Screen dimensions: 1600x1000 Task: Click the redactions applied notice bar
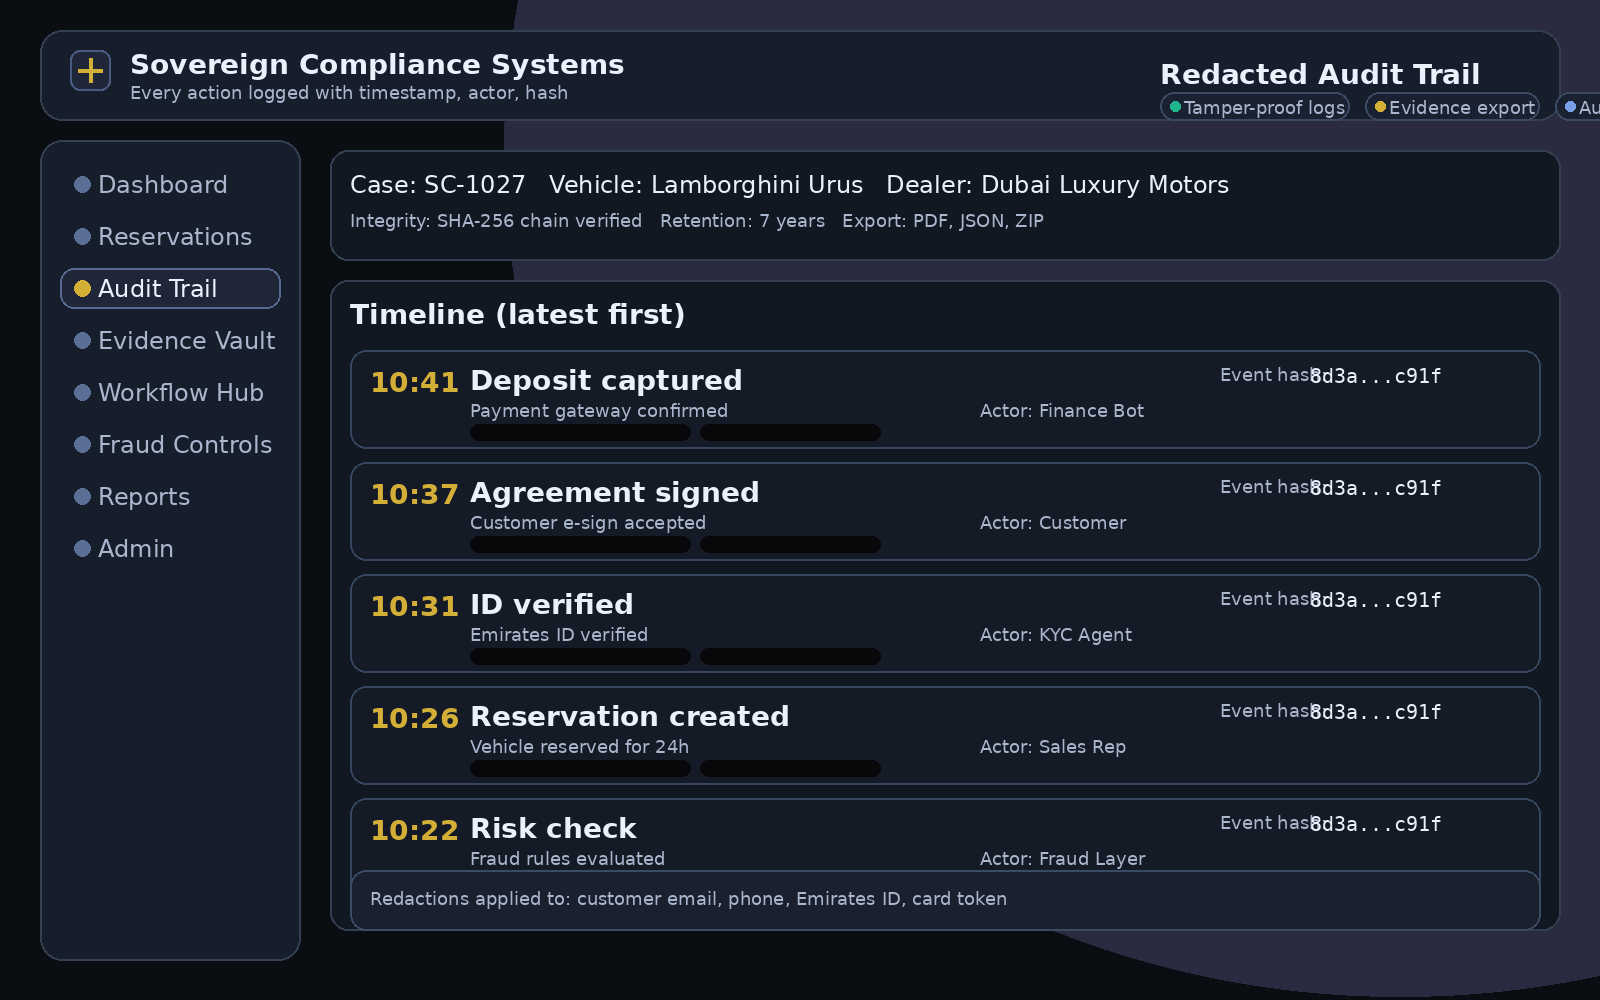pos(944,899)
